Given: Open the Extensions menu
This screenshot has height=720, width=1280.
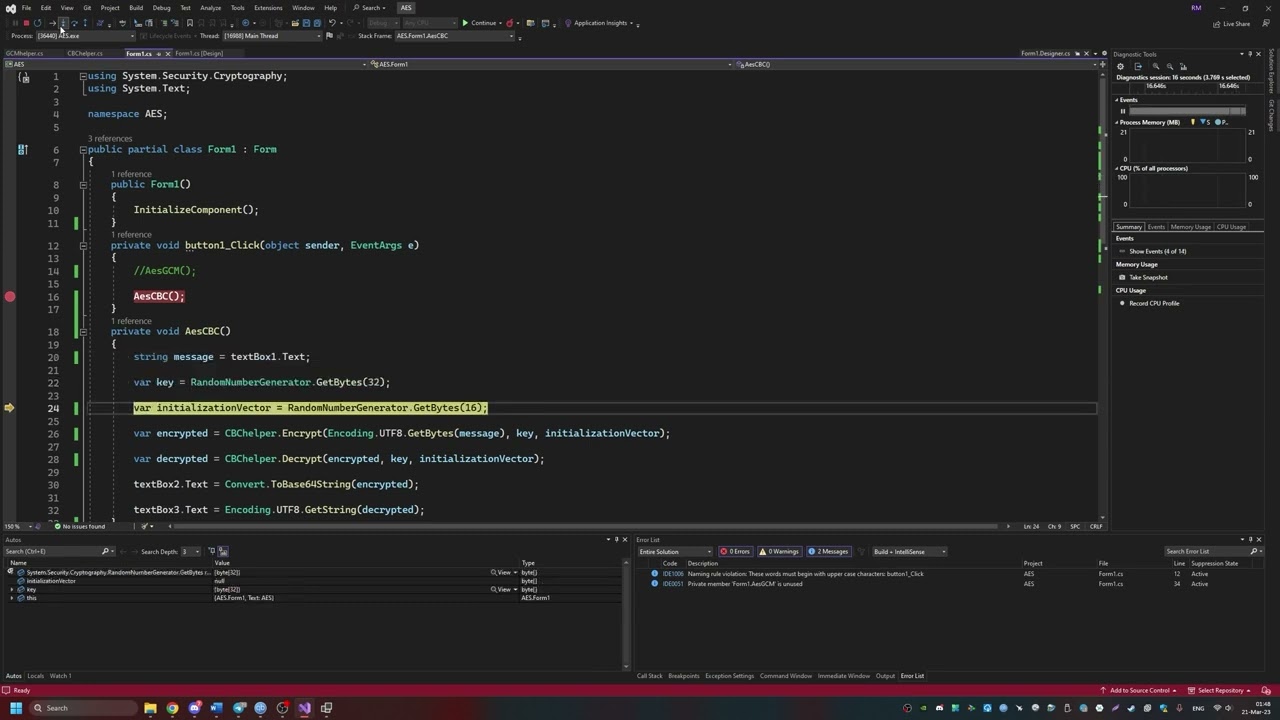Looking at the screenshot, I should pos(268,8).
